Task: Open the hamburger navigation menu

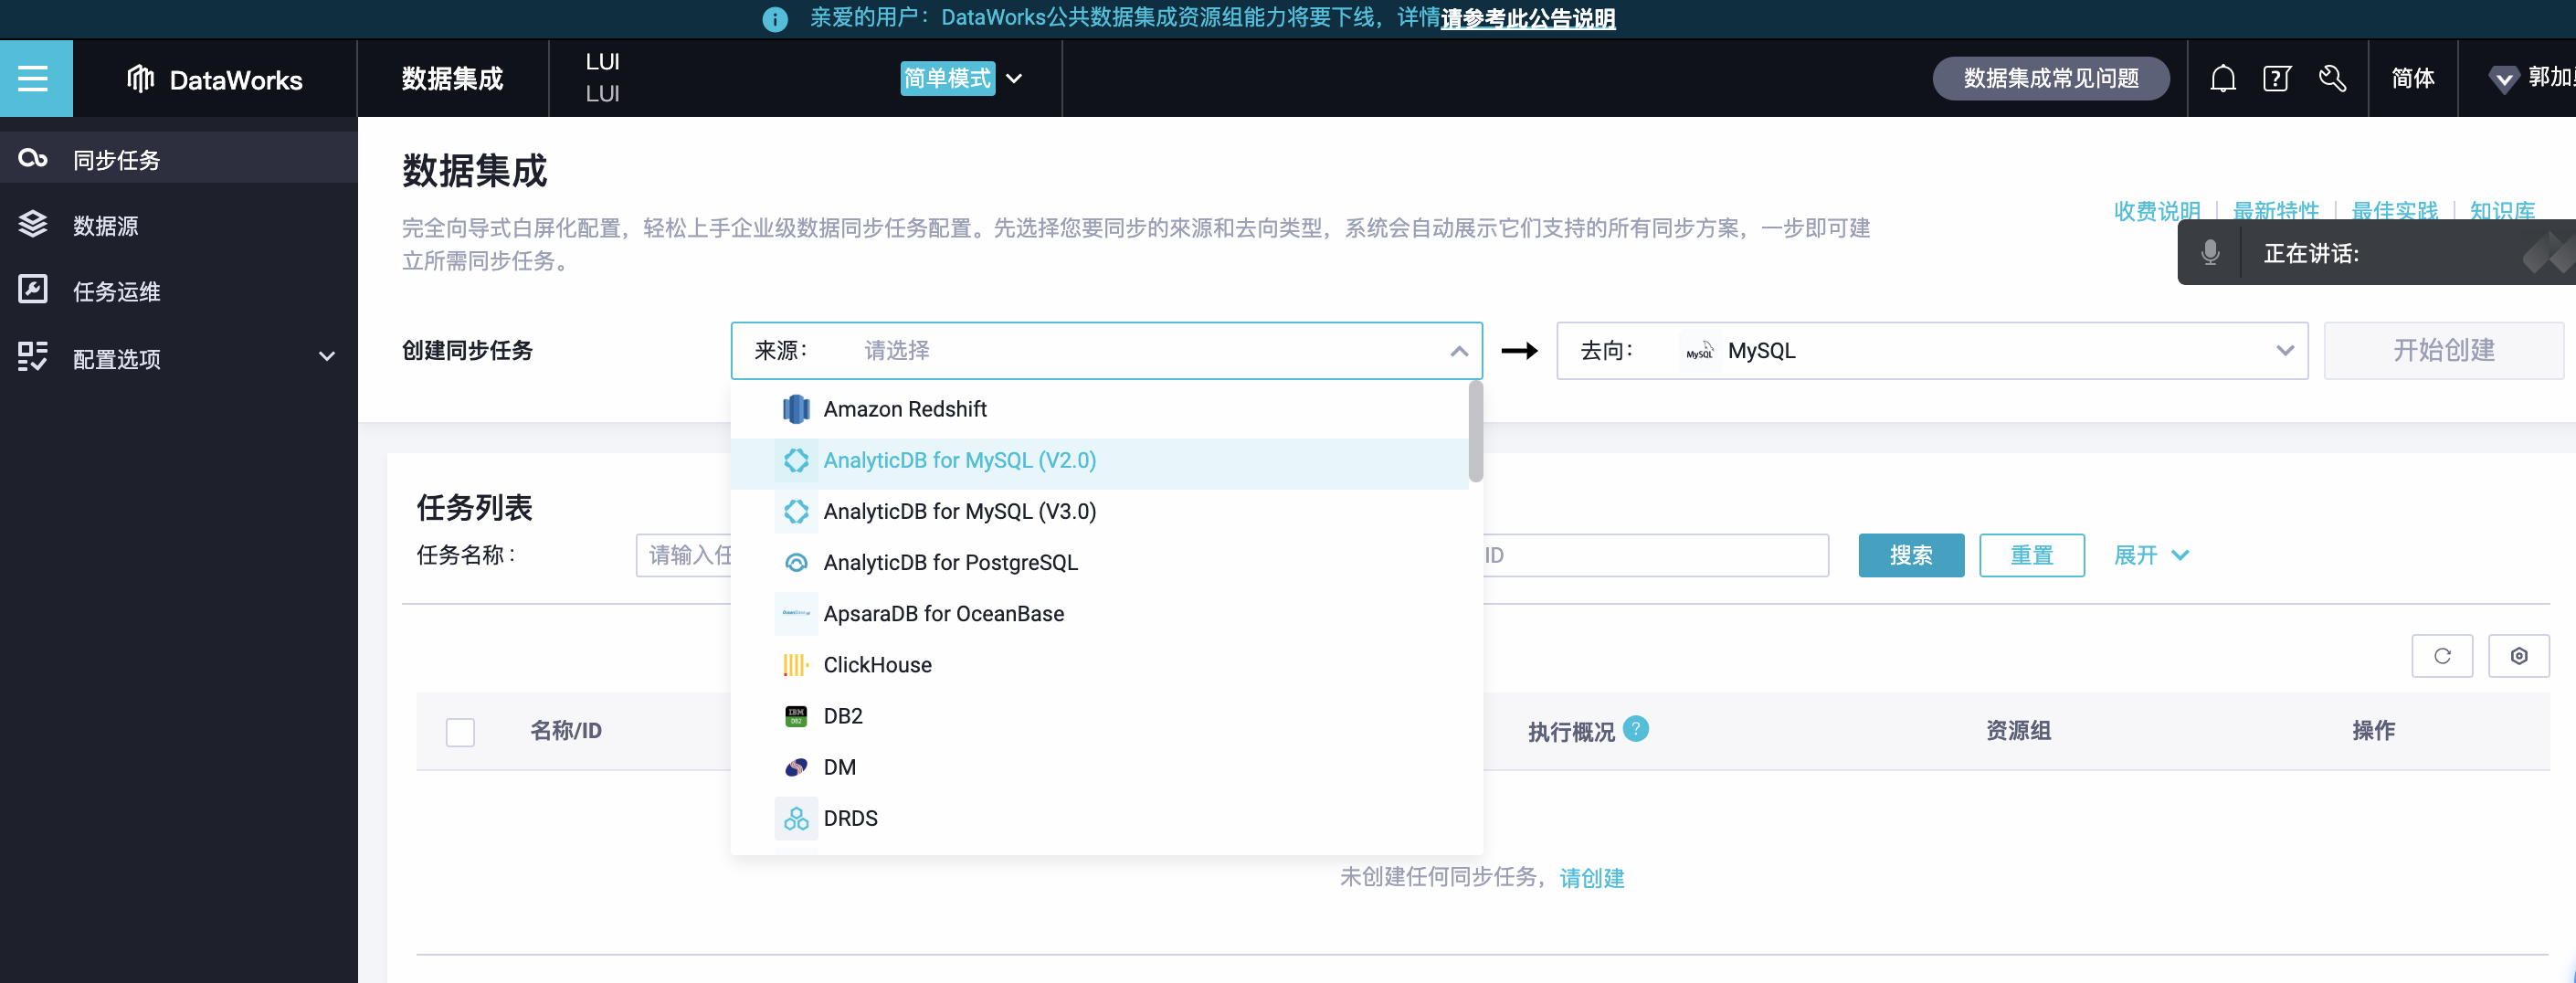Action: coord(33,78)
